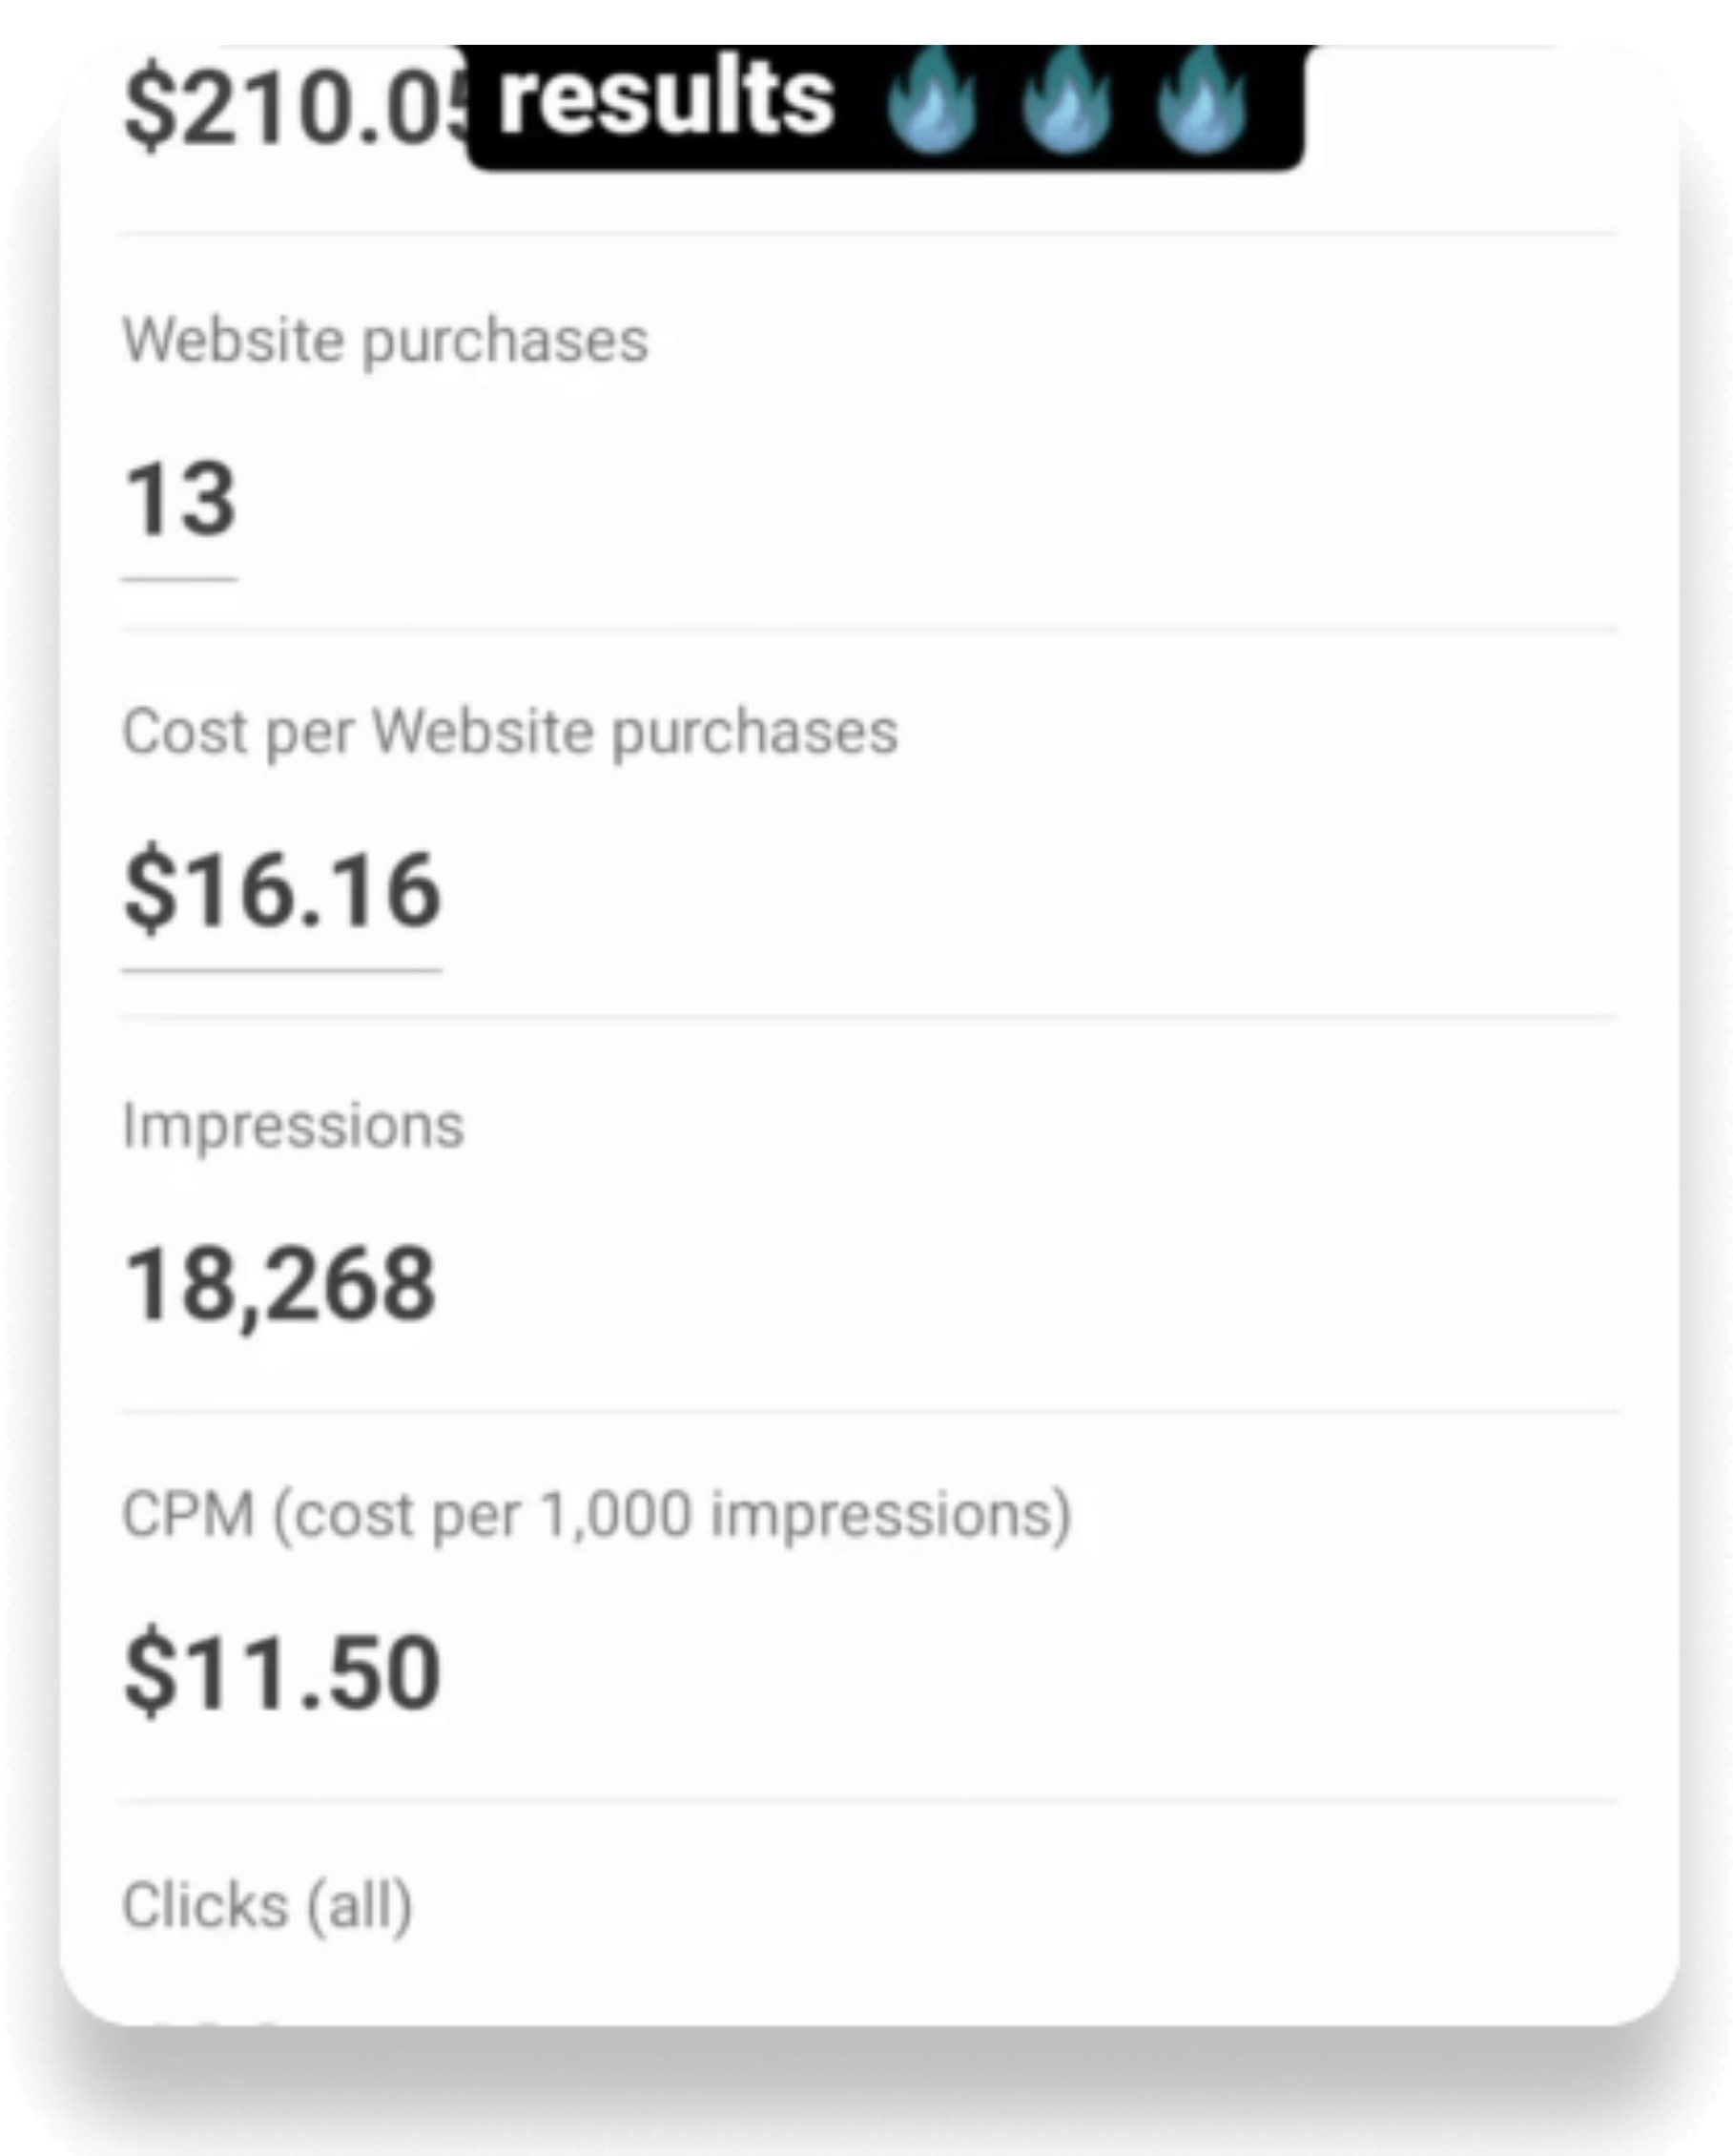Click the middle blue flame emoji

pyautogui.click(x=1066, y=99)
